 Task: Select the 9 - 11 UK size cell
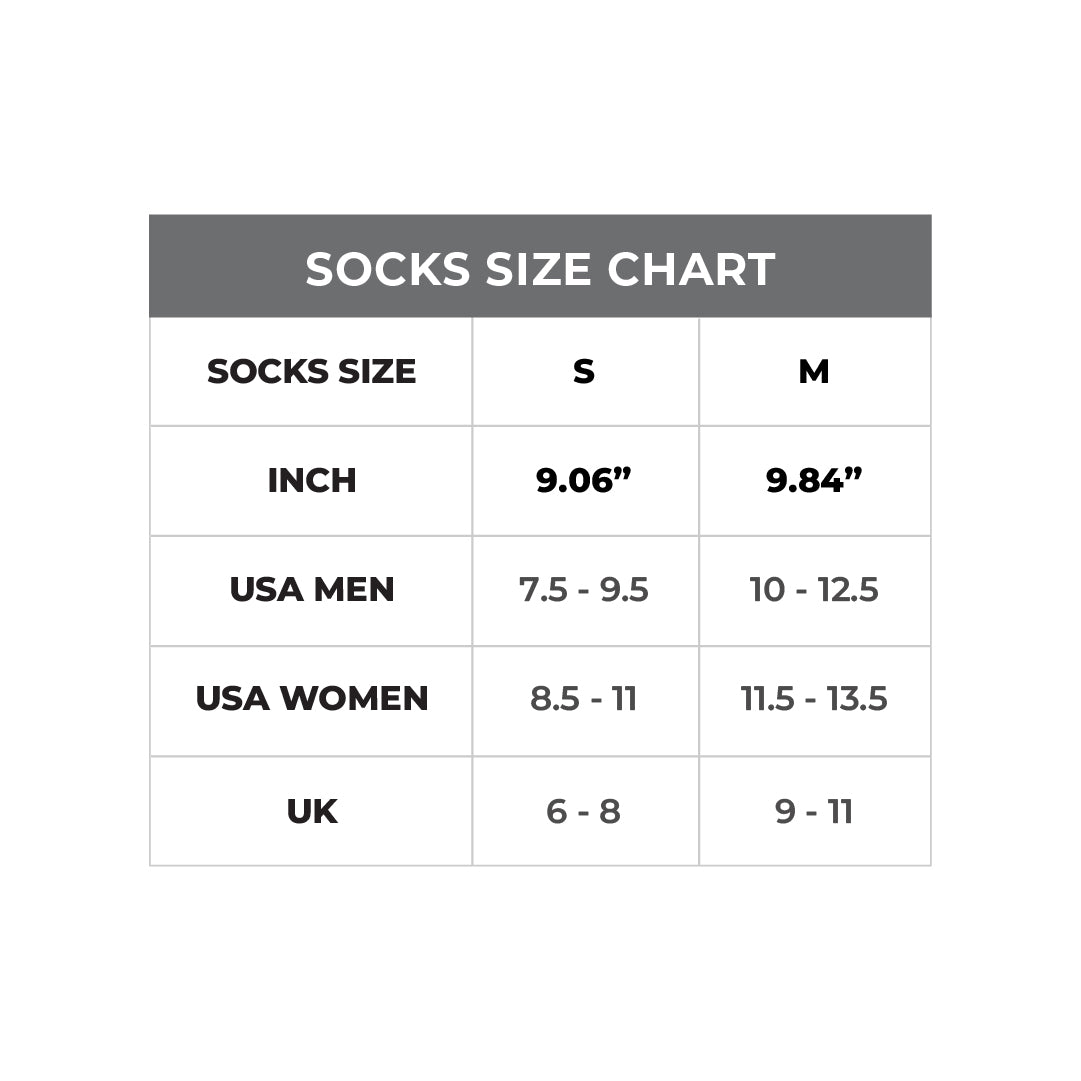(x=814, y=811)
